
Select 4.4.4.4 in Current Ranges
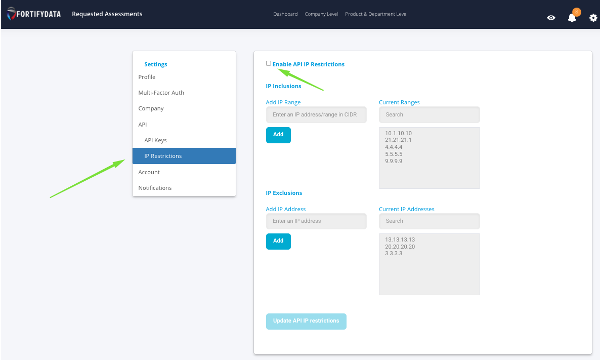(x=393, y=147)
